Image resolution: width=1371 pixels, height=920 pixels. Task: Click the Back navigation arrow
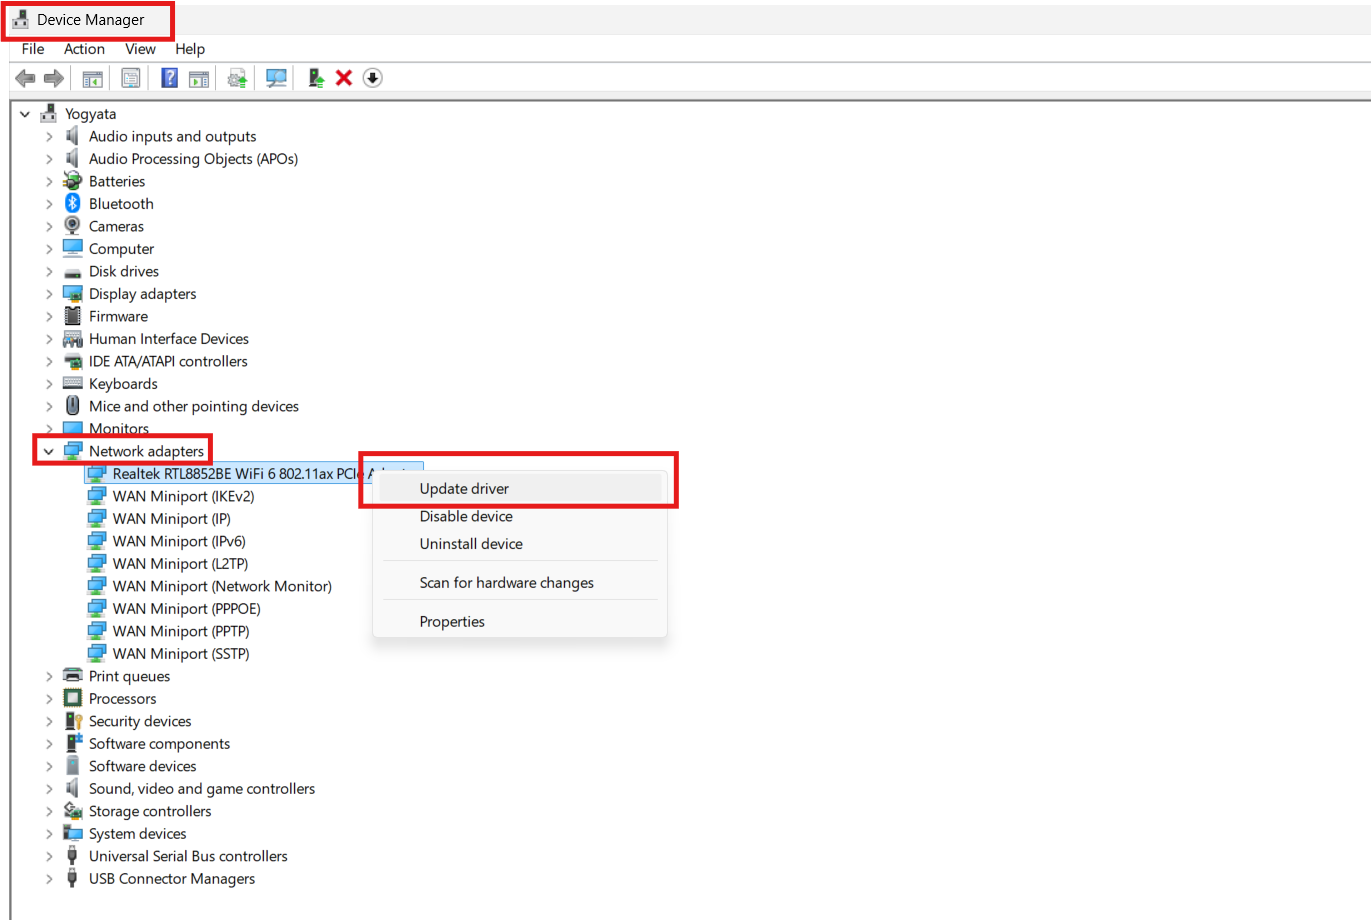click(x=24, y=77)
